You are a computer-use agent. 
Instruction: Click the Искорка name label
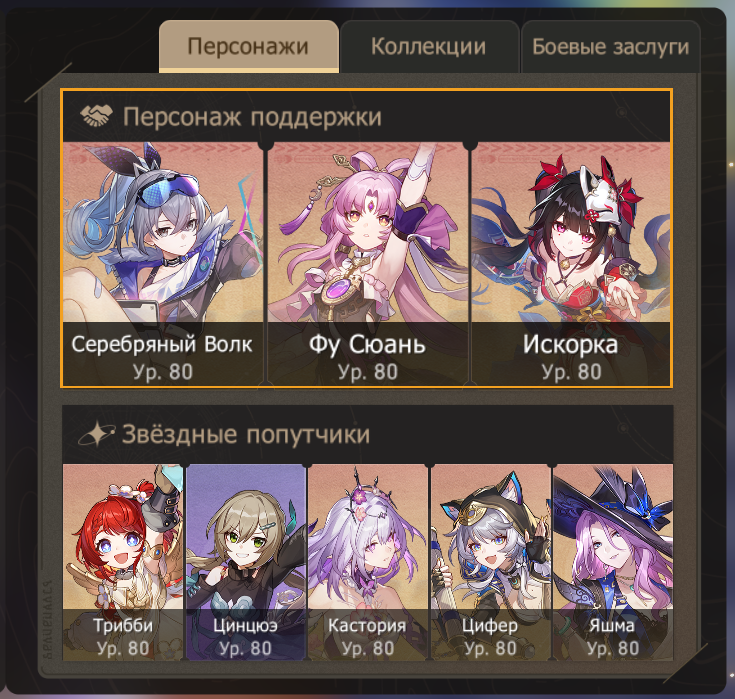point(570,344)
